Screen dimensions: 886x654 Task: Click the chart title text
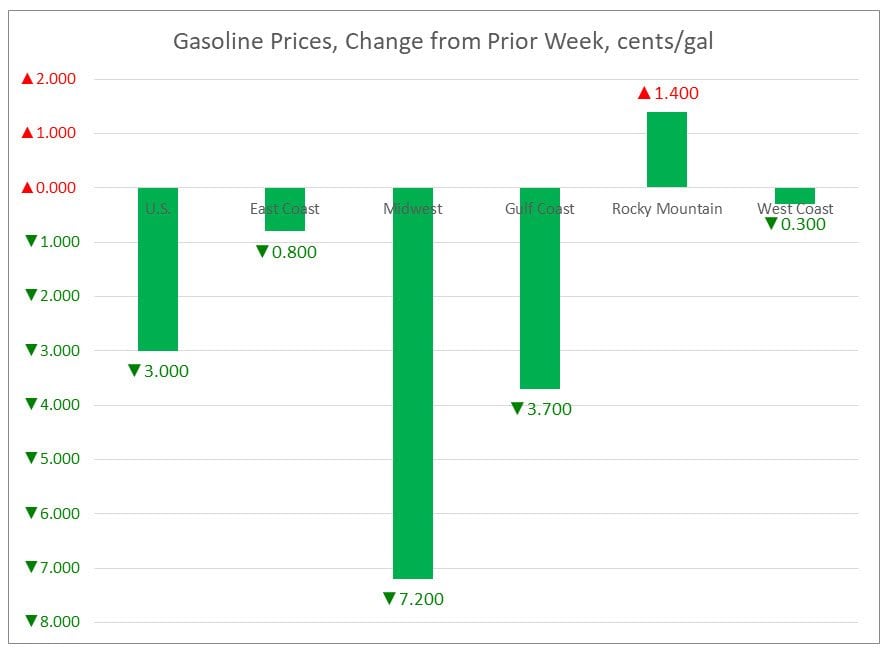pos(442,42)
